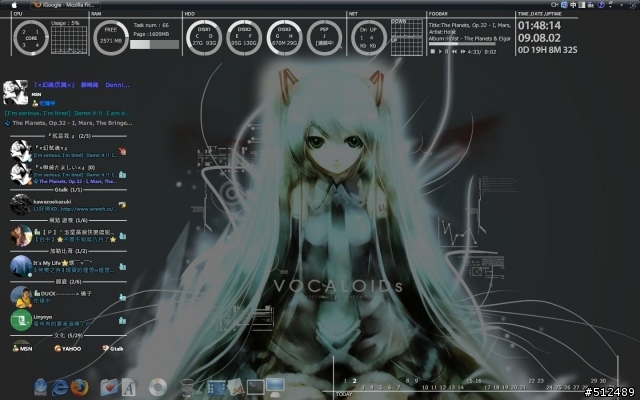640x400 pixels.
Task: Stop Foobar playback
Action: (433, 51)
